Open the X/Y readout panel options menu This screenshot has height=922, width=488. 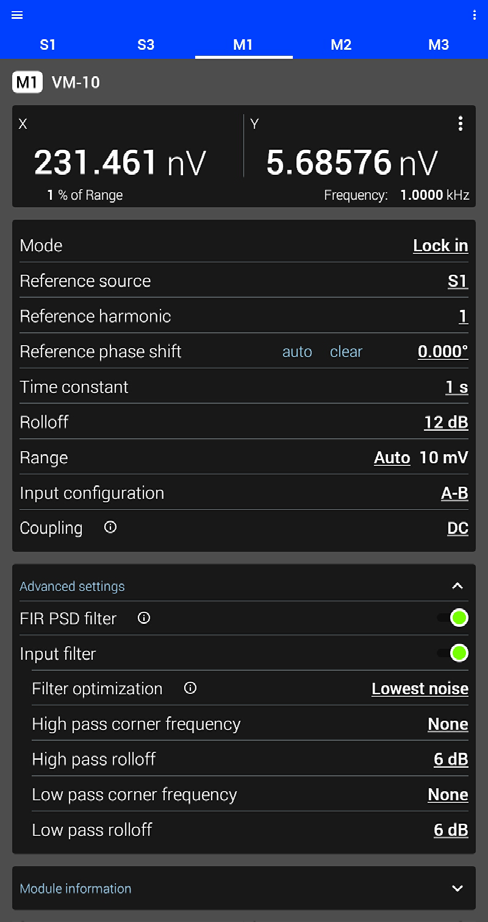[460, 123]
